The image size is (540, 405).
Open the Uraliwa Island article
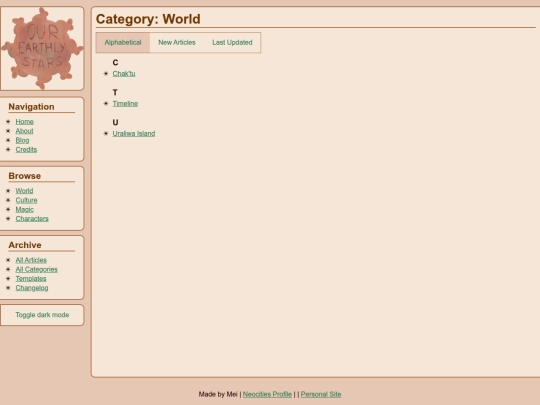click(x=134, y=134)
